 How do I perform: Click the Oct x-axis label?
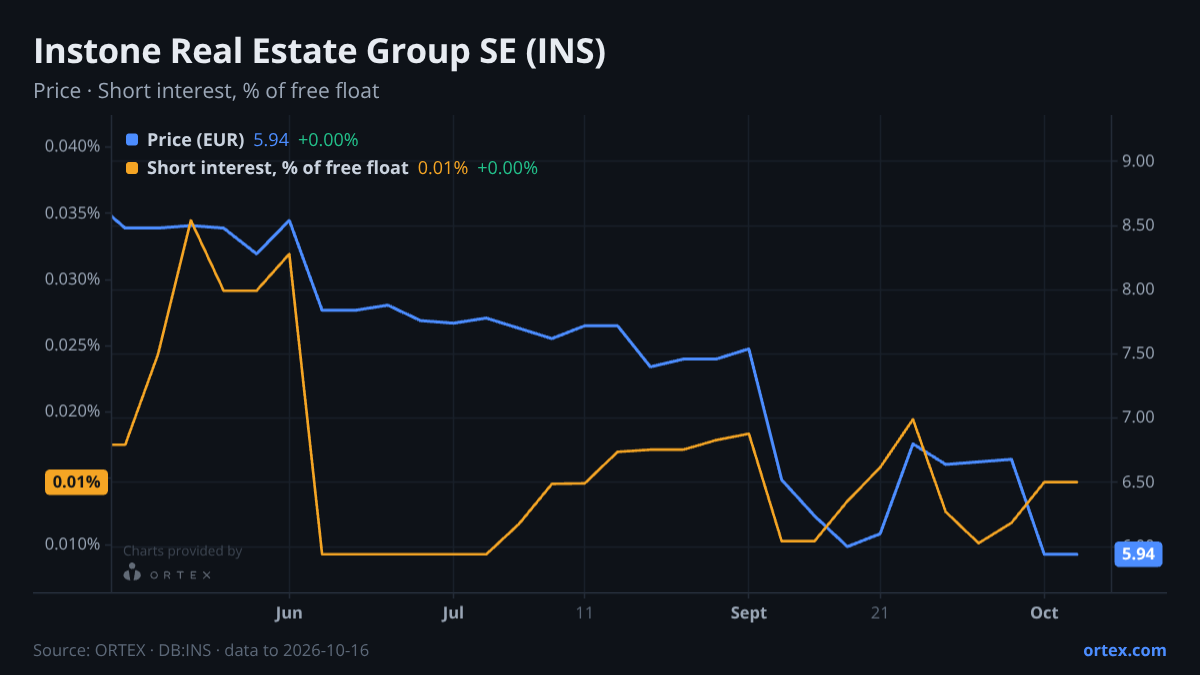click(1044, 613)
